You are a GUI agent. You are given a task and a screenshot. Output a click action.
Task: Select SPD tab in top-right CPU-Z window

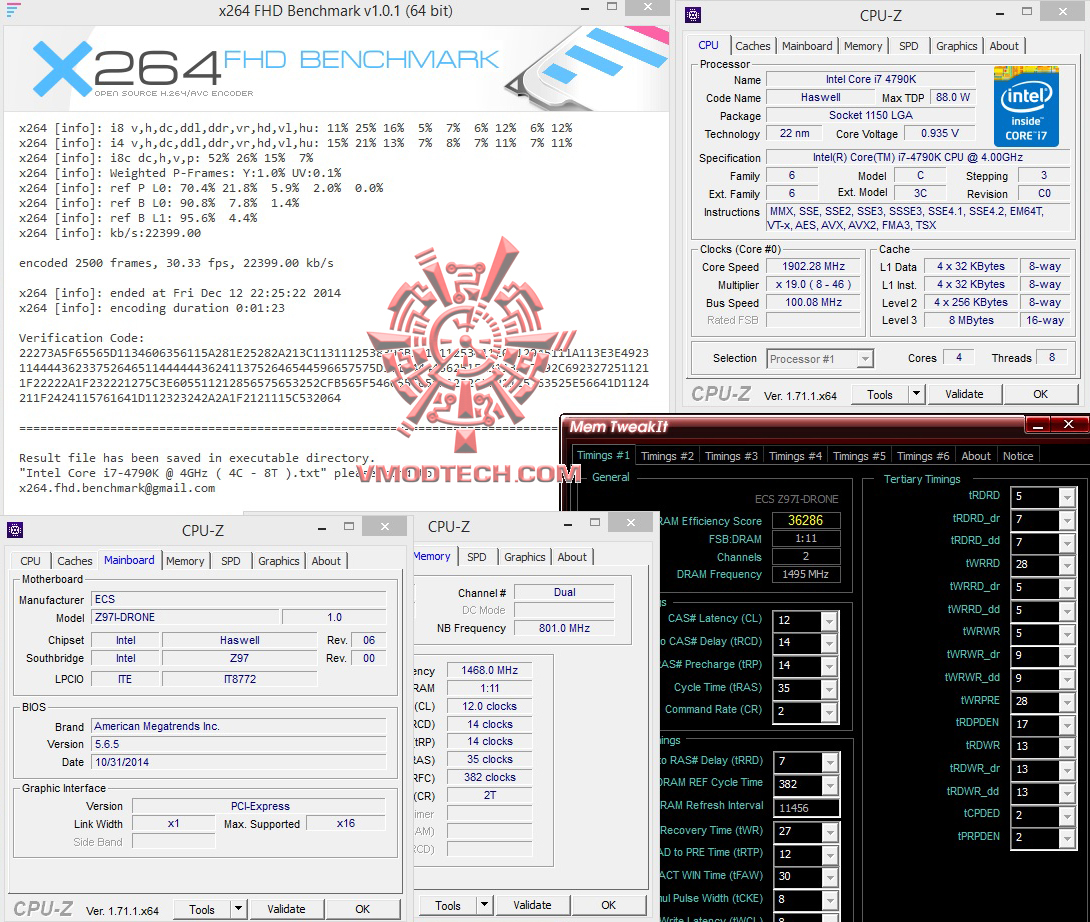(908, 46)
